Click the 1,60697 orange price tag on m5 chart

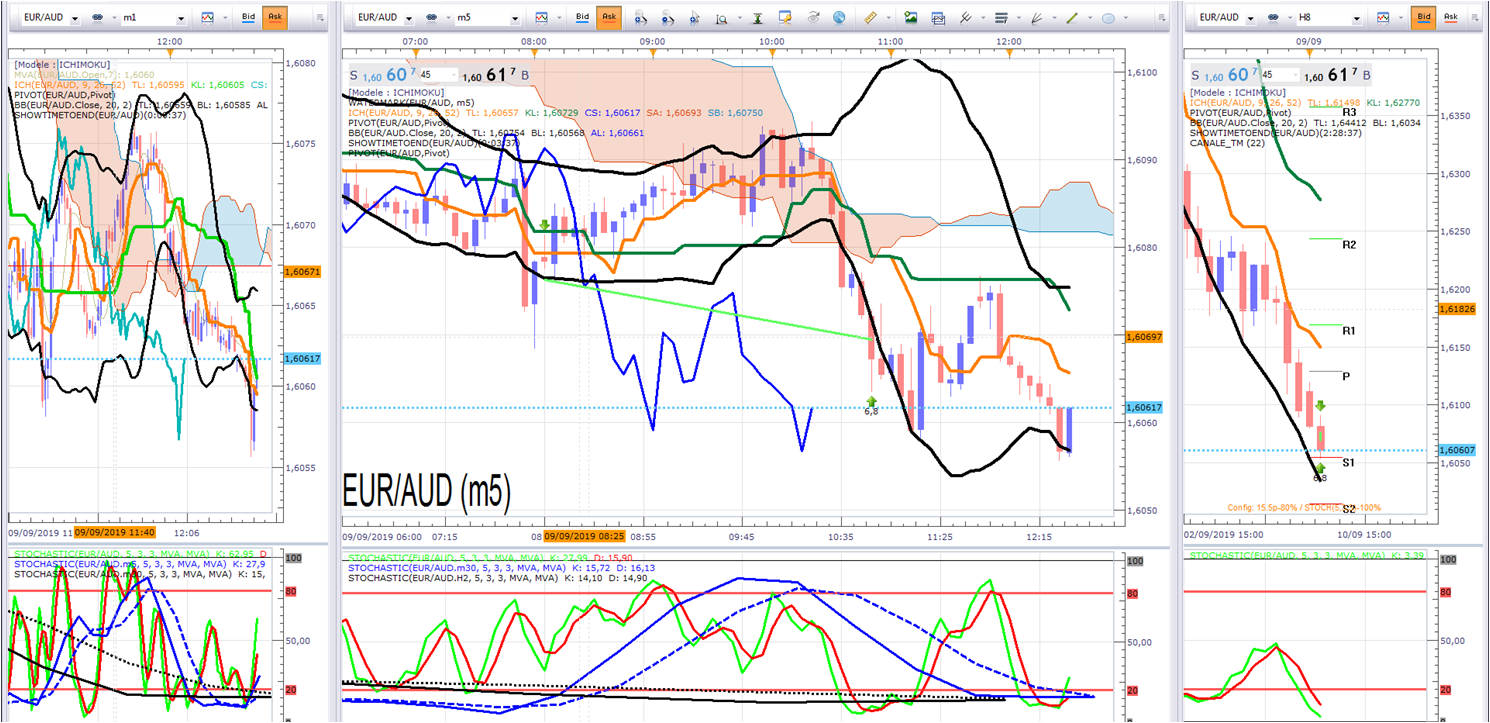click(x=1144, y=337)
